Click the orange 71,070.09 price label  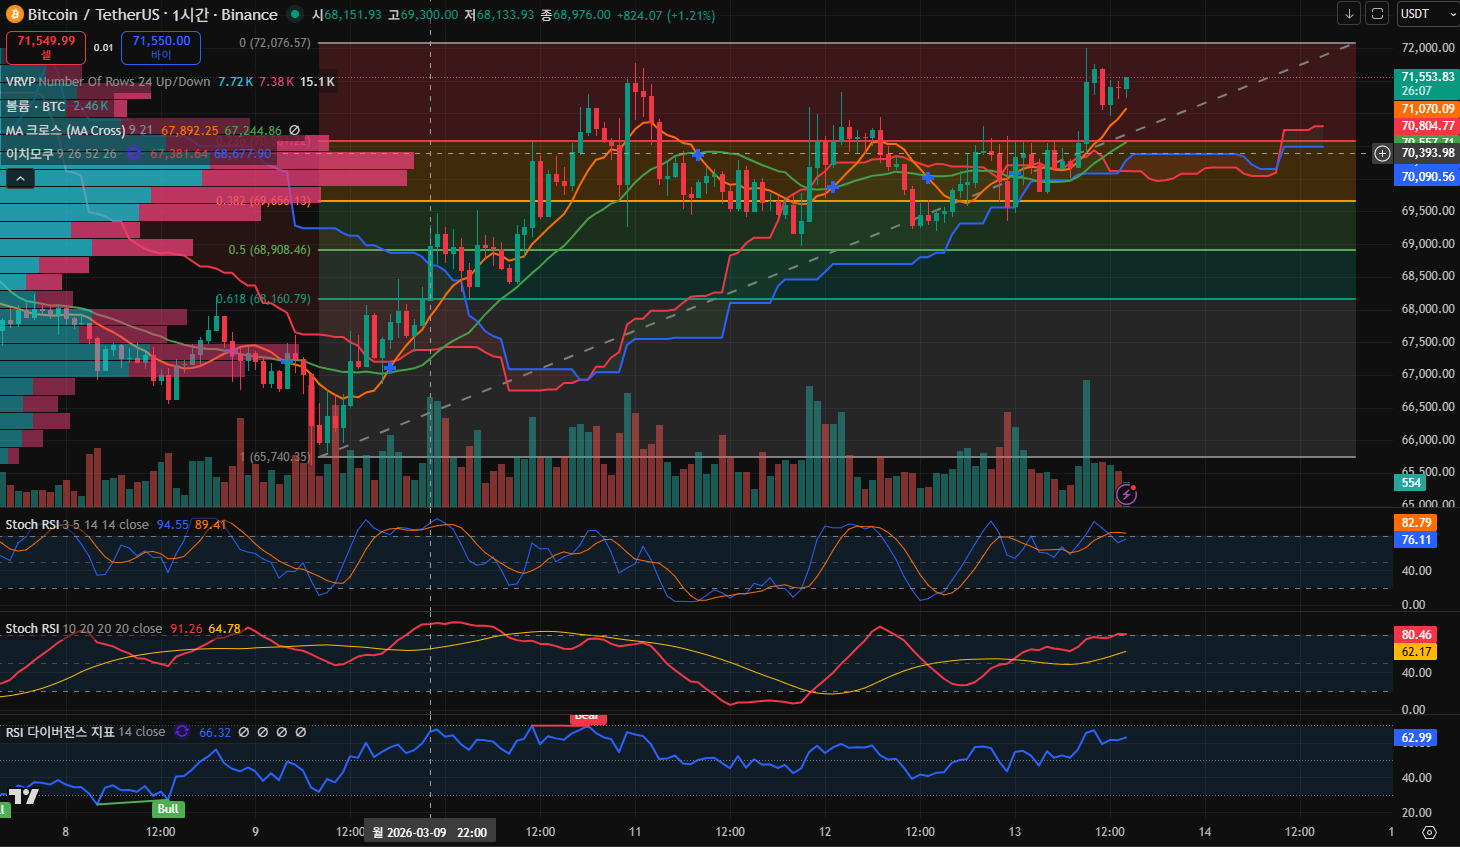1427,109
